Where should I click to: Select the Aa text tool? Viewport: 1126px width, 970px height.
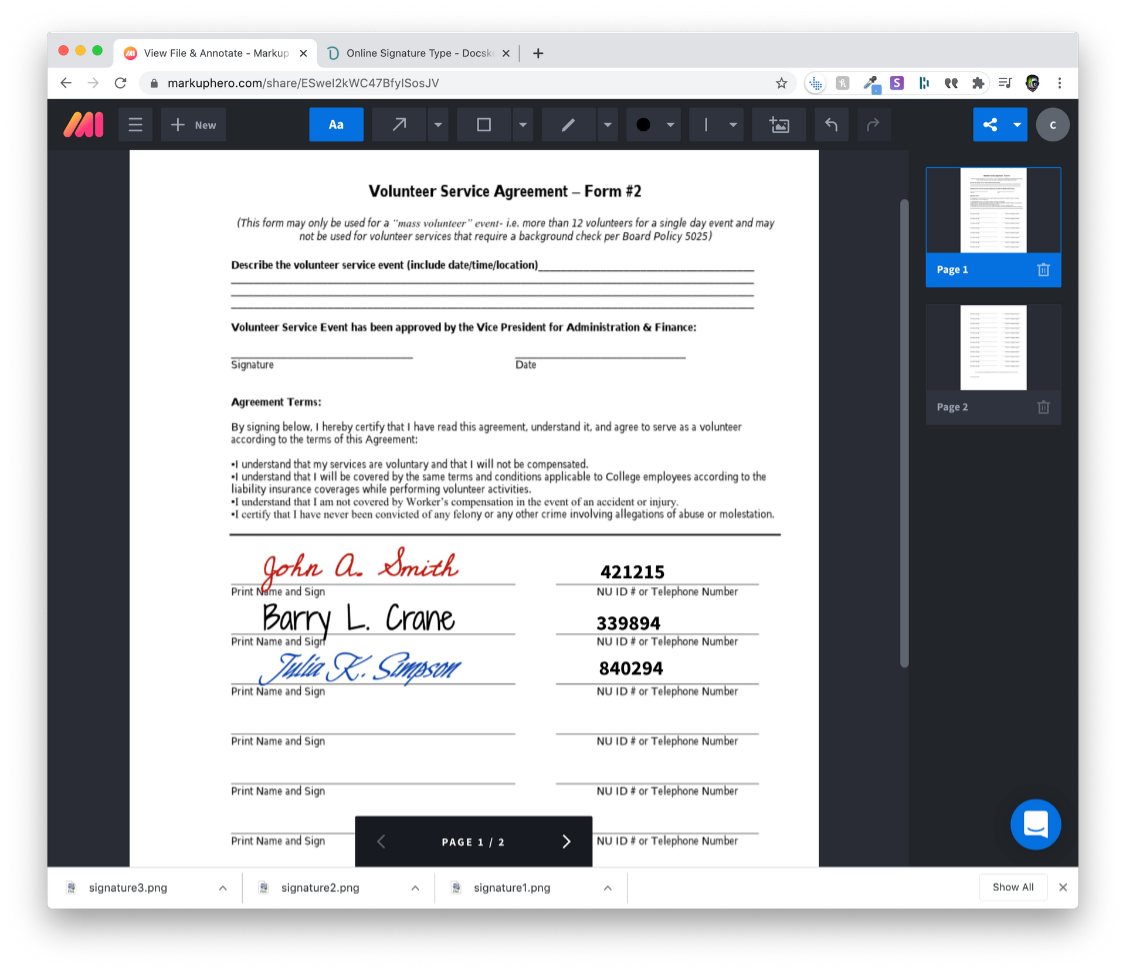[336, 125]
